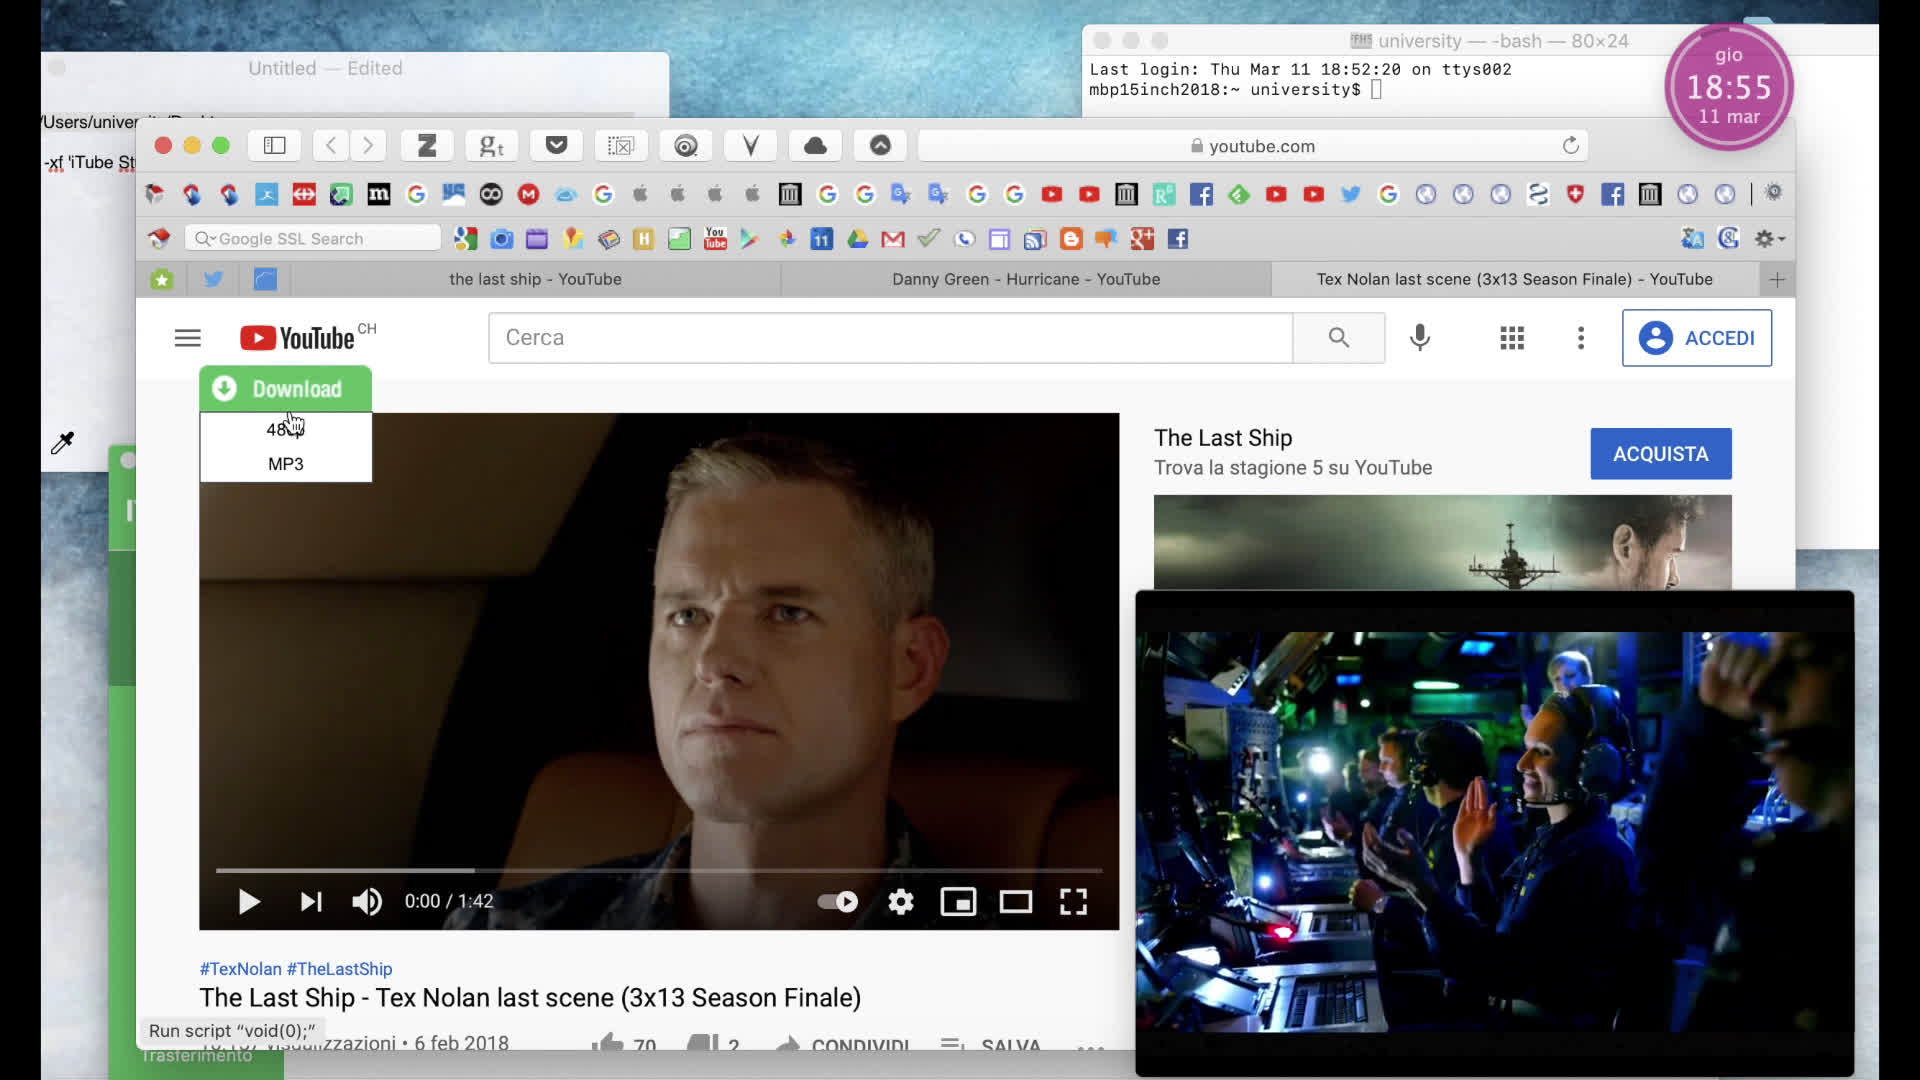
Task: Reload the youtube.com page
Action: tap(1570, 146)
